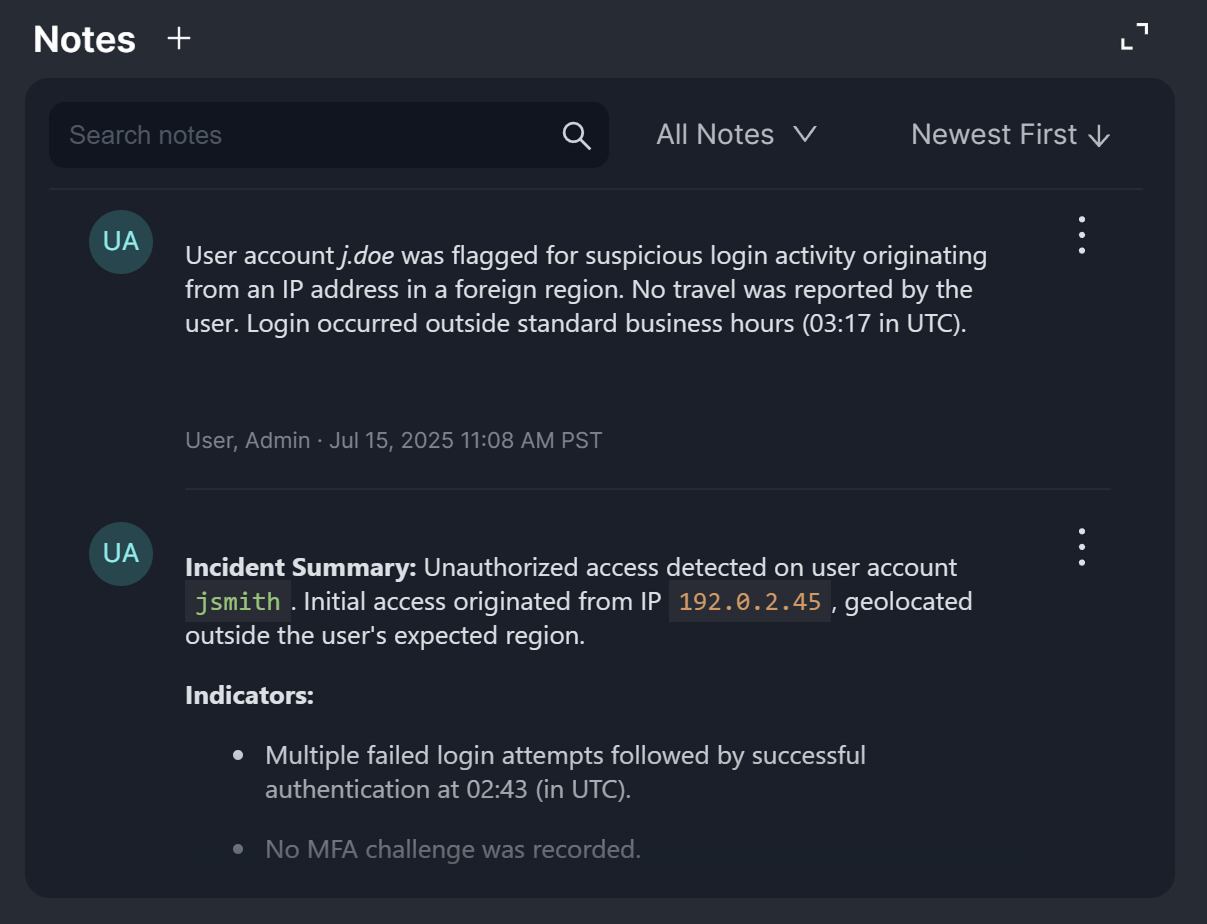Click the italic j.doe account name
The width and height of the screenshot is (1207, 924).
tap(366, 256)
